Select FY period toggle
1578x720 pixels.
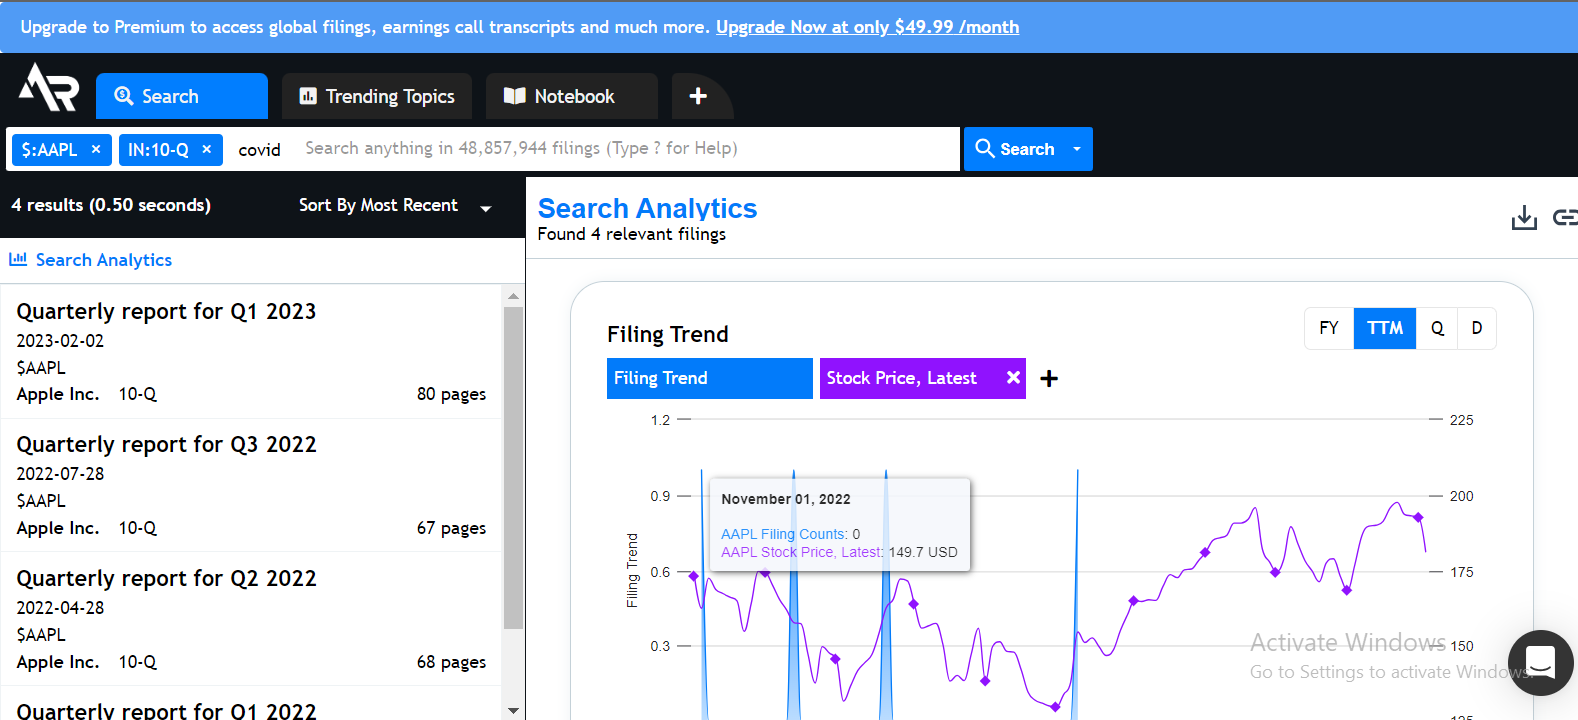[x=1329, y=328]
